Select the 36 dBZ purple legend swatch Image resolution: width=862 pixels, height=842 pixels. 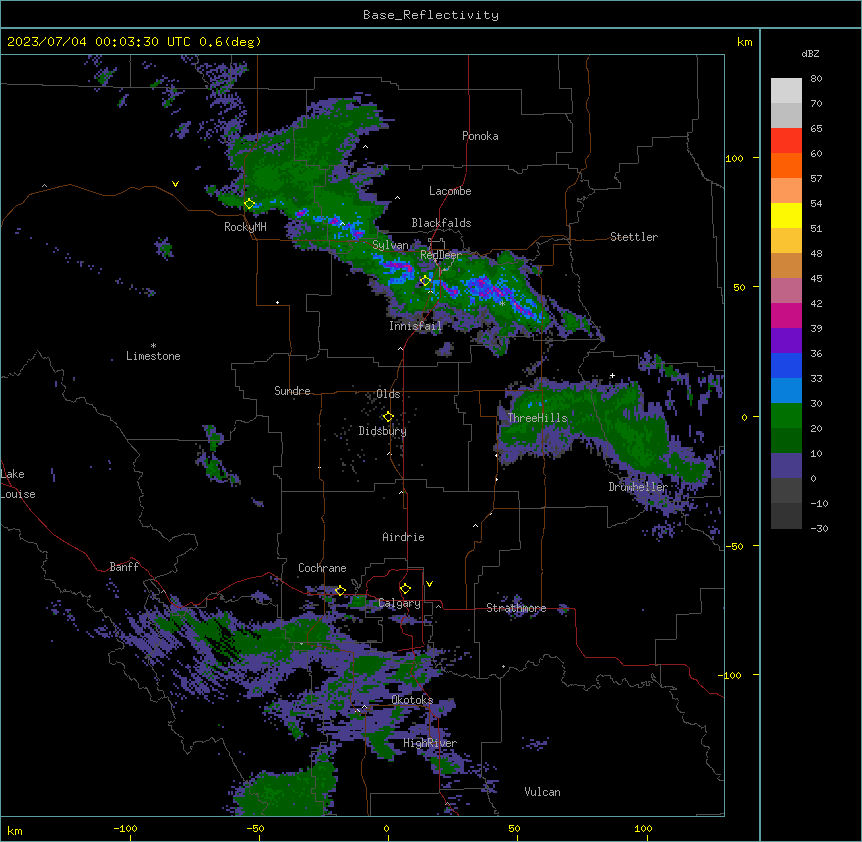coord(786,341)
